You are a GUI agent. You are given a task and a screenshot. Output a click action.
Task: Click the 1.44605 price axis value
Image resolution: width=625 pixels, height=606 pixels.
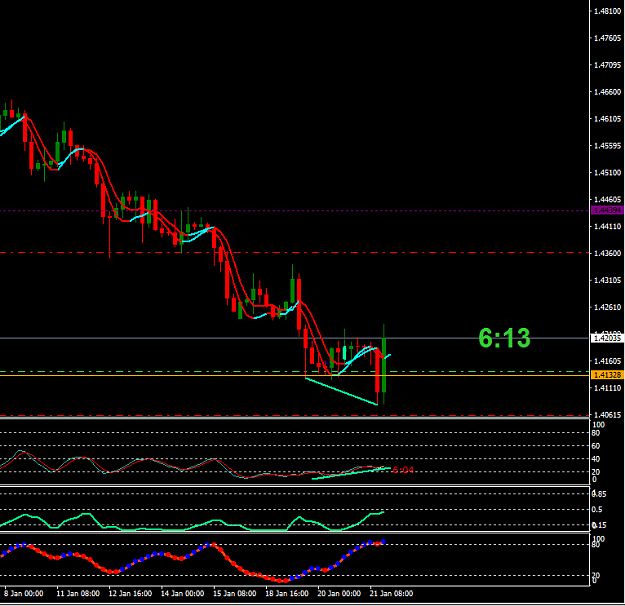click(x=607, y=199)
